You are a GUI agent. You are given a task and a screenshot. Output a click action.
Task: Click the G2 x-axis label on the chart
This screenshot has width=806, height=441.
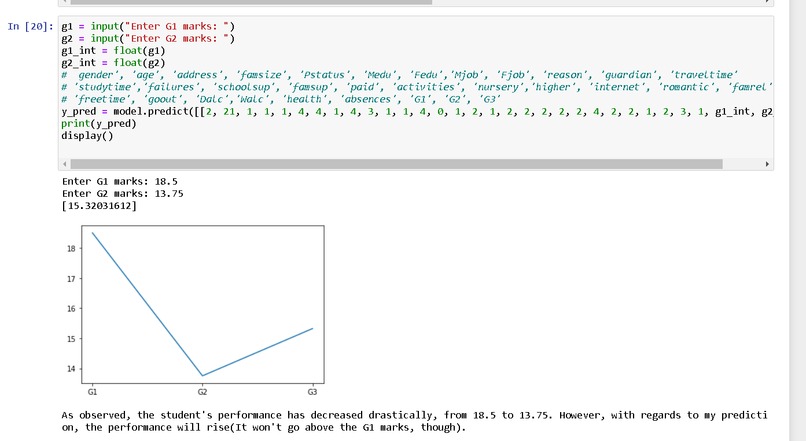pos(203,392)
